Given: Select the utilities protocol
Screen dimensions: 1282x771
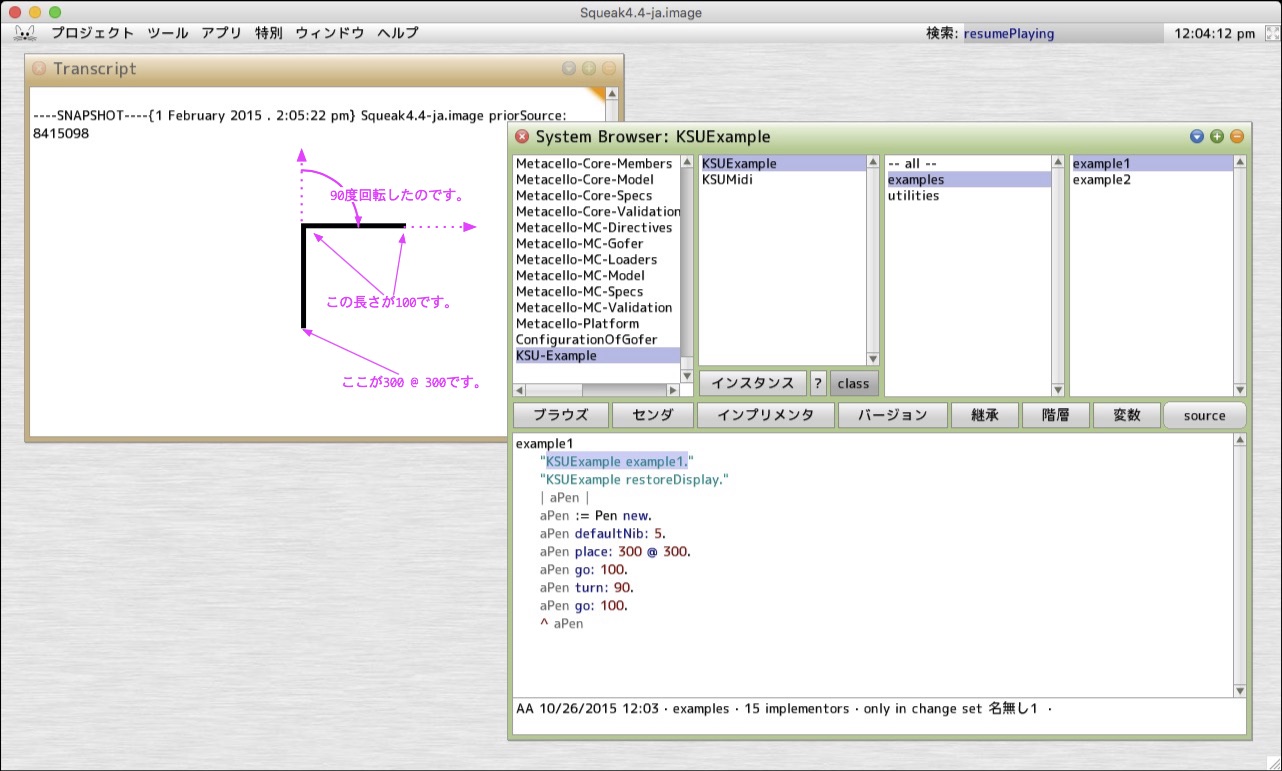Looking at the screenshot, I should tap(968, 196).
